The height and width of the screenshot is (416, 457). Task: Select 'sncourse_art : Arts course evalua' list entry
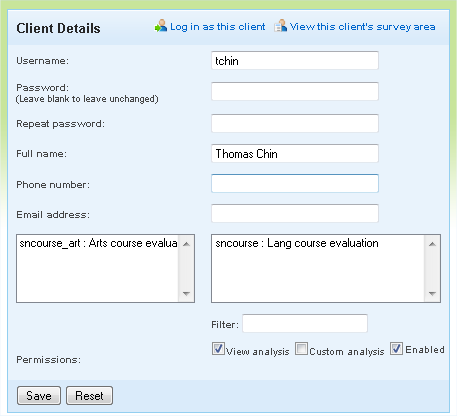[x=98, y=243]
